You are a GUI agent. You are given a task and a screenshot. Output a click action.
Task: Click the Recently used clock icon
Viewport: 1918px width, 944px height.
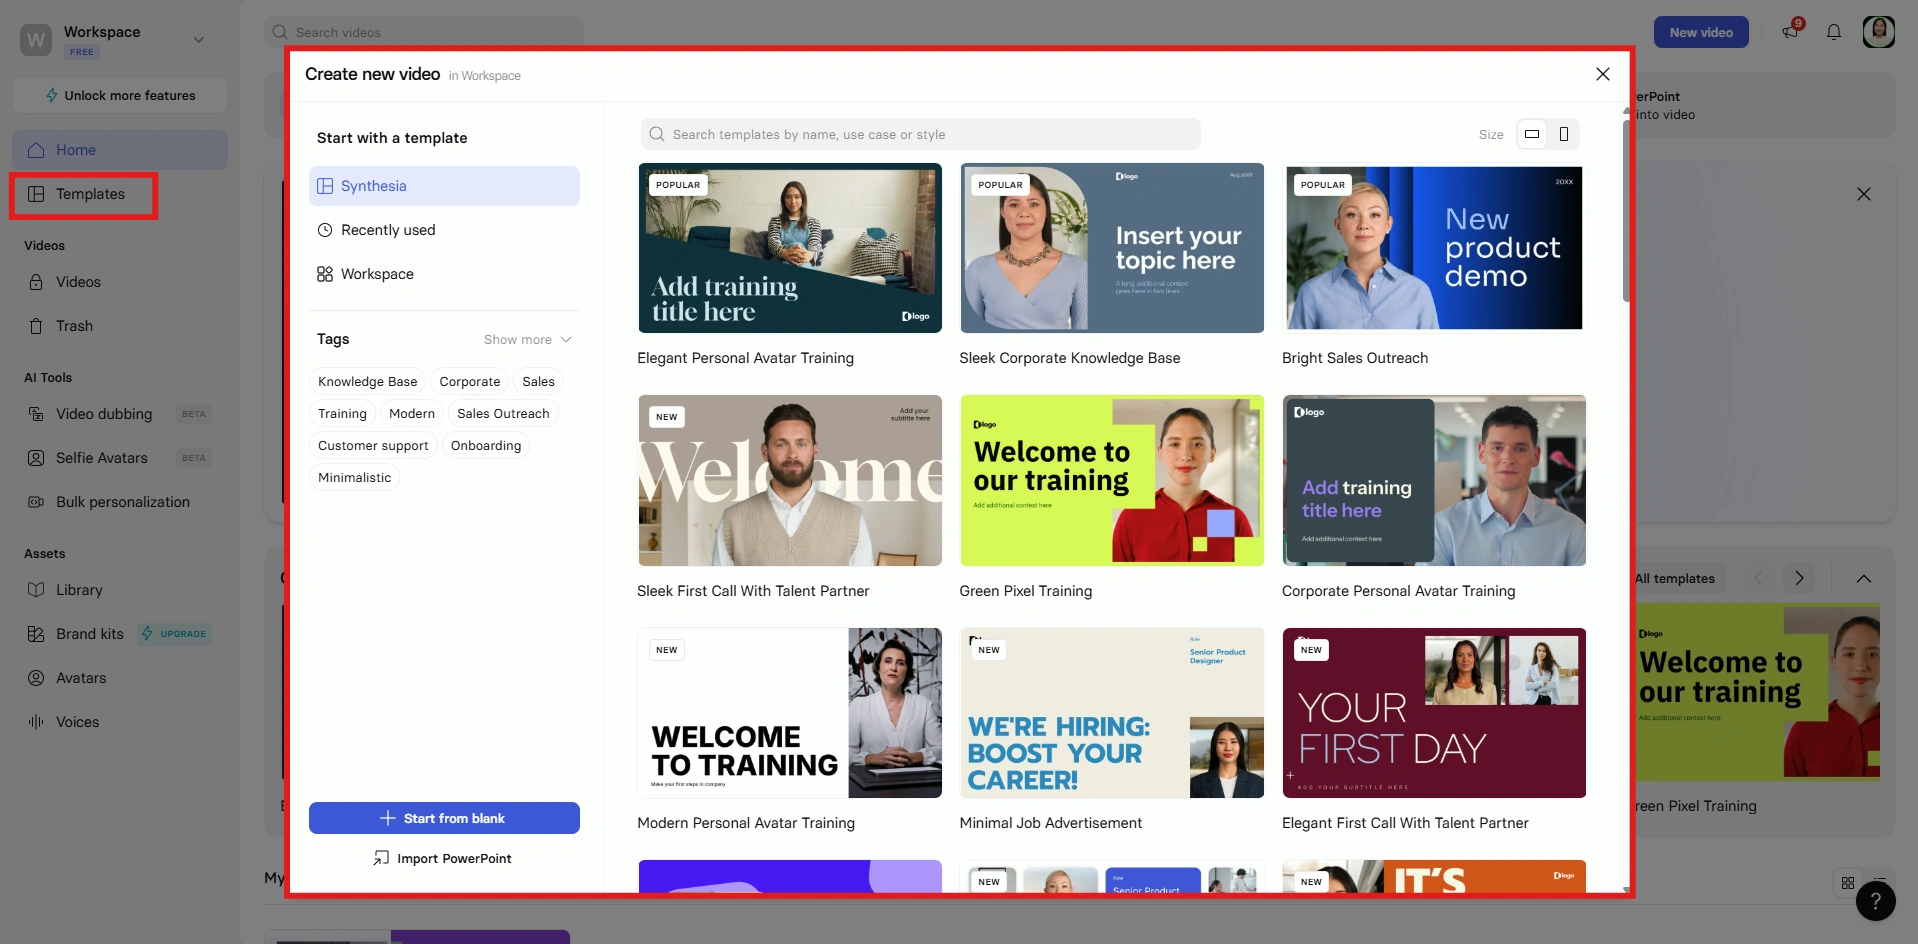[325, 230]
